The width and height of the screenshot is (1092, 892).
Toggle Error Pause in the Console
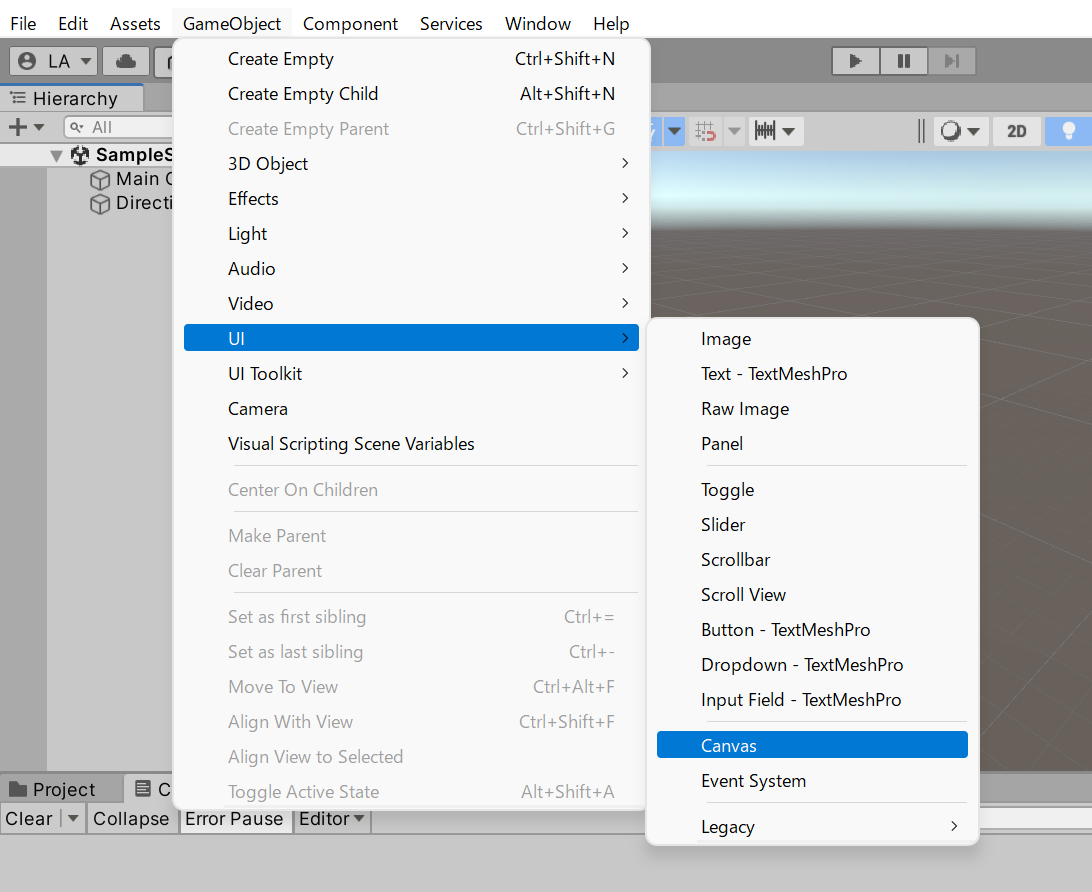point(234,819)
